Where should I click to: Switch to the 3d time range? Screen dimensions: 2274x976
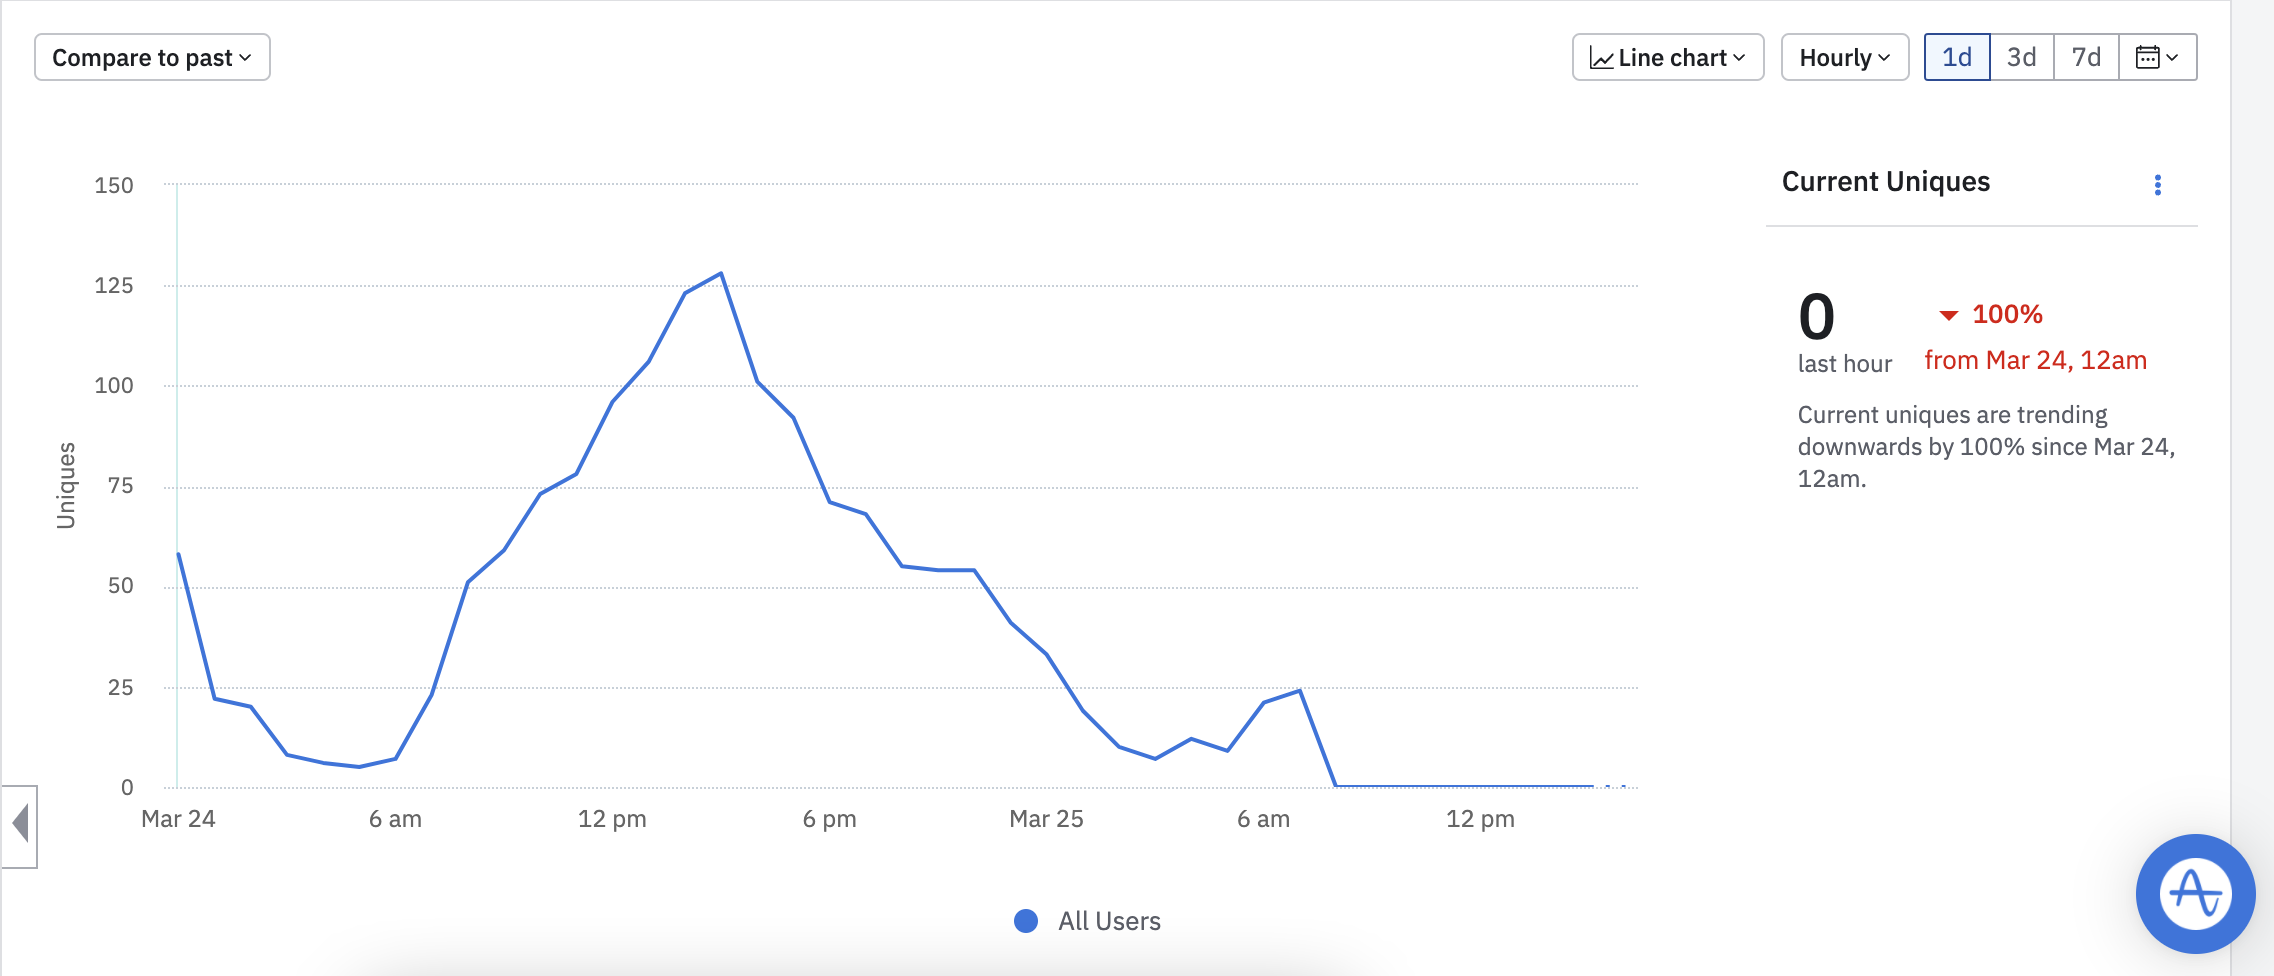click(x=2021, y=58)
